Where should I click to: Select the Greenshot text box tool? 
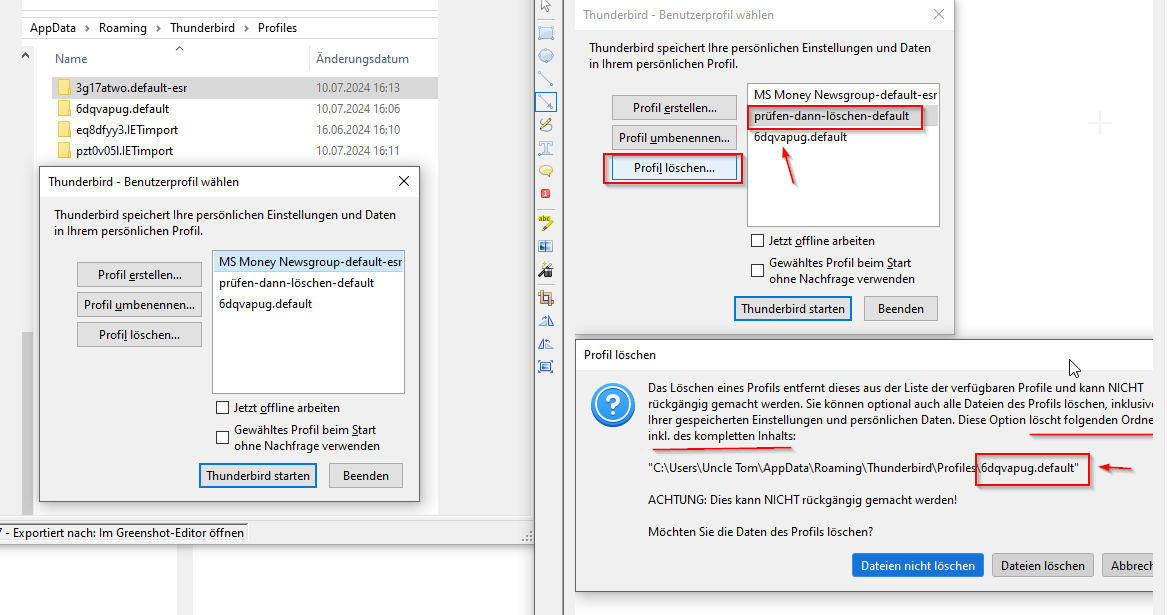coord(546,147)
